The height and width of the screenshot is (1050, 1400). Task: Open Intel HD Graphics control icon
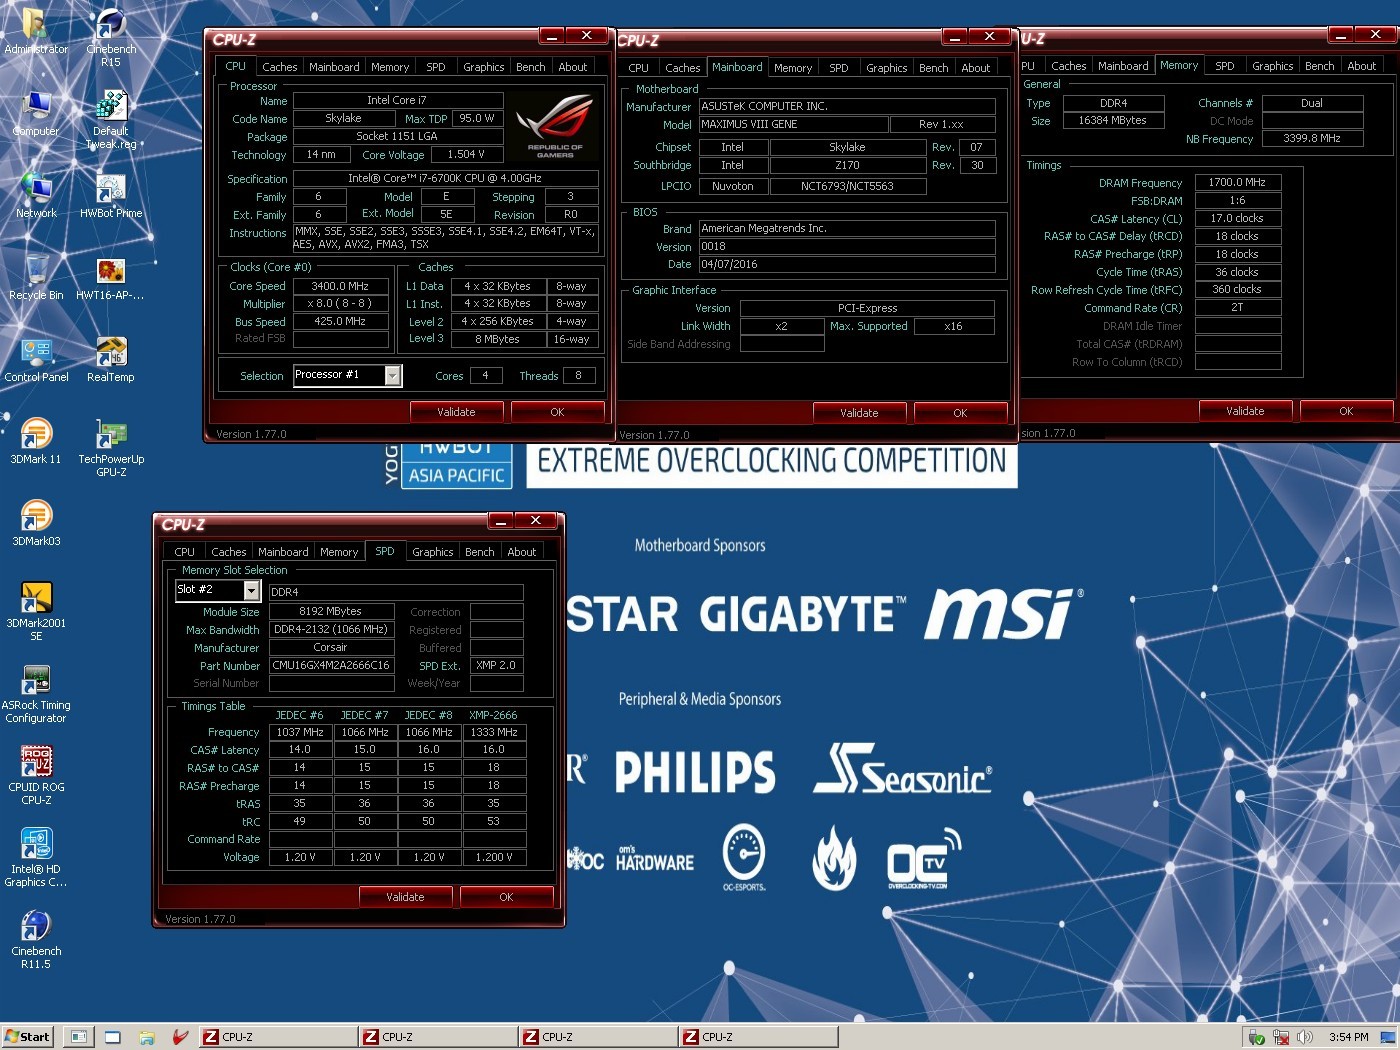[36, 857]
